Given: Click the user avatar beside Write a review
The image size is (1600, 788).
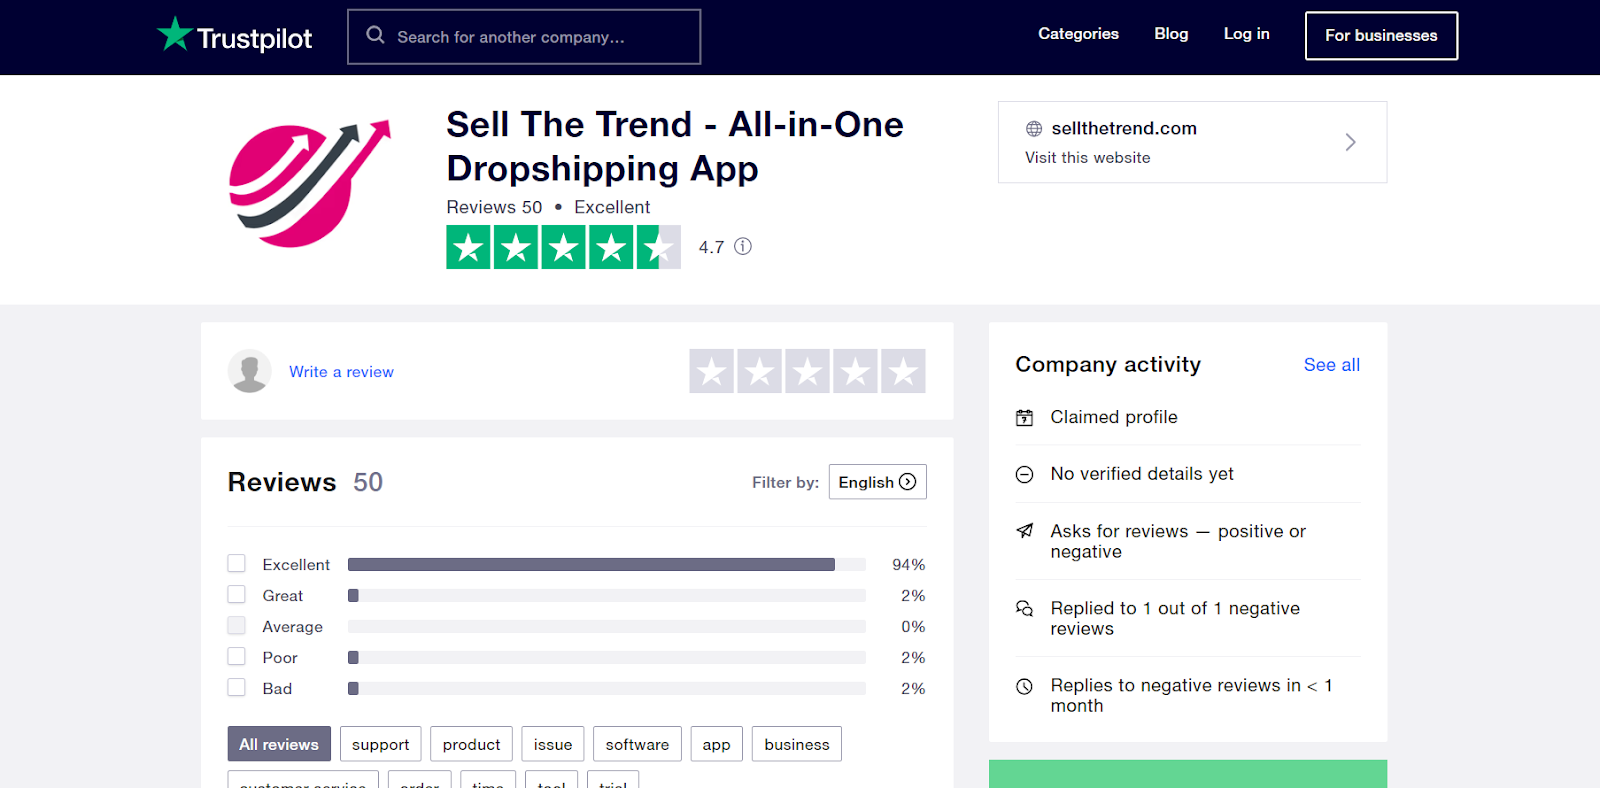Looking at the screenshot, I should click(250, 371).
